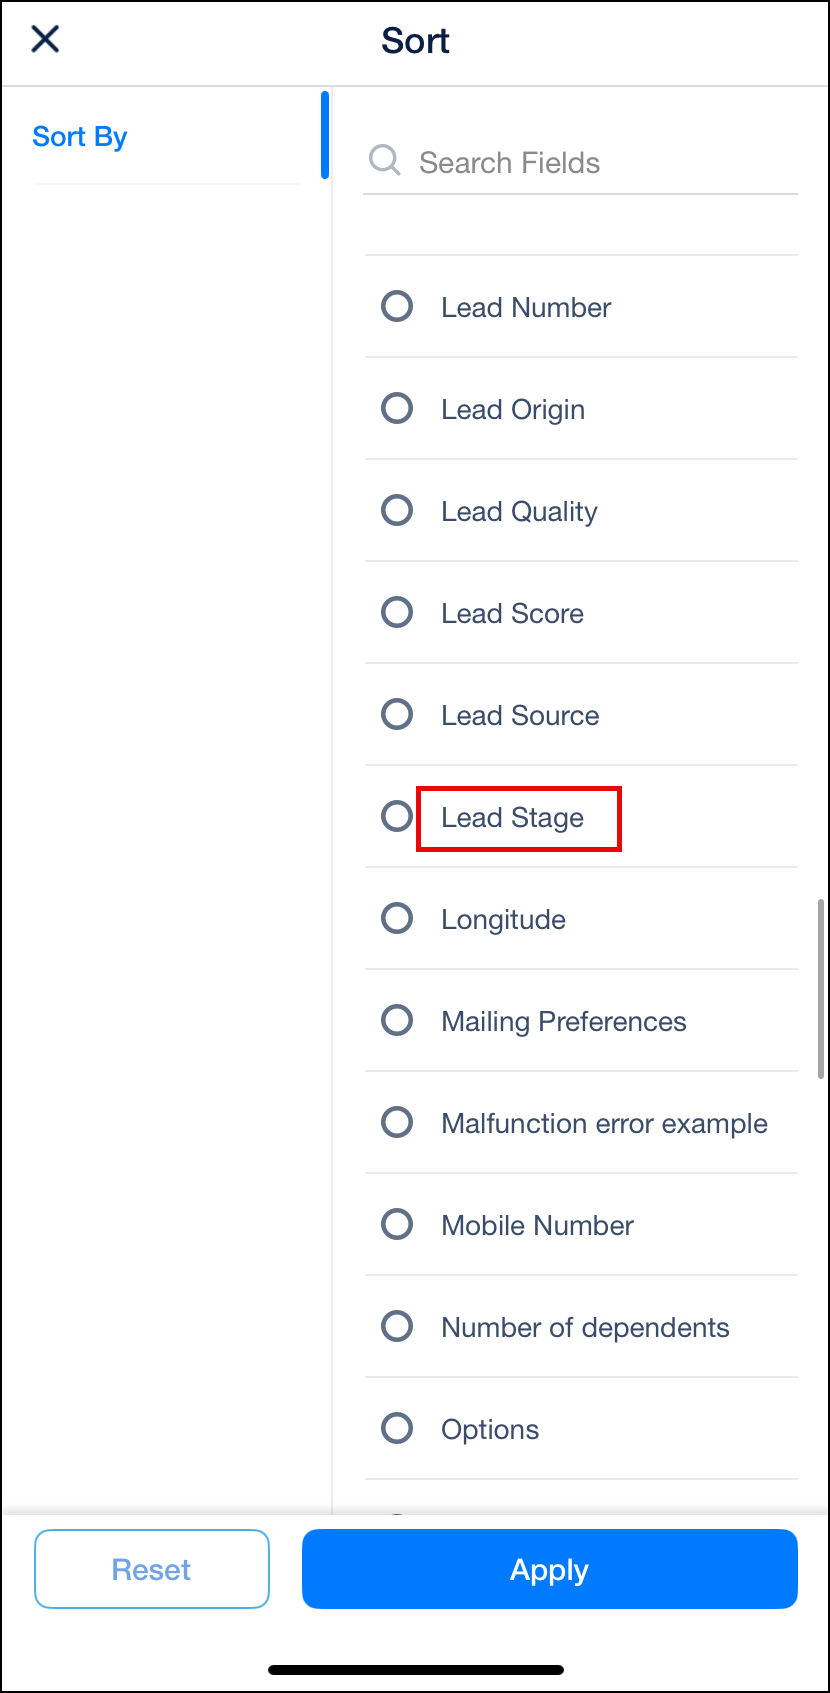Click the search magnifier icon

384,160
